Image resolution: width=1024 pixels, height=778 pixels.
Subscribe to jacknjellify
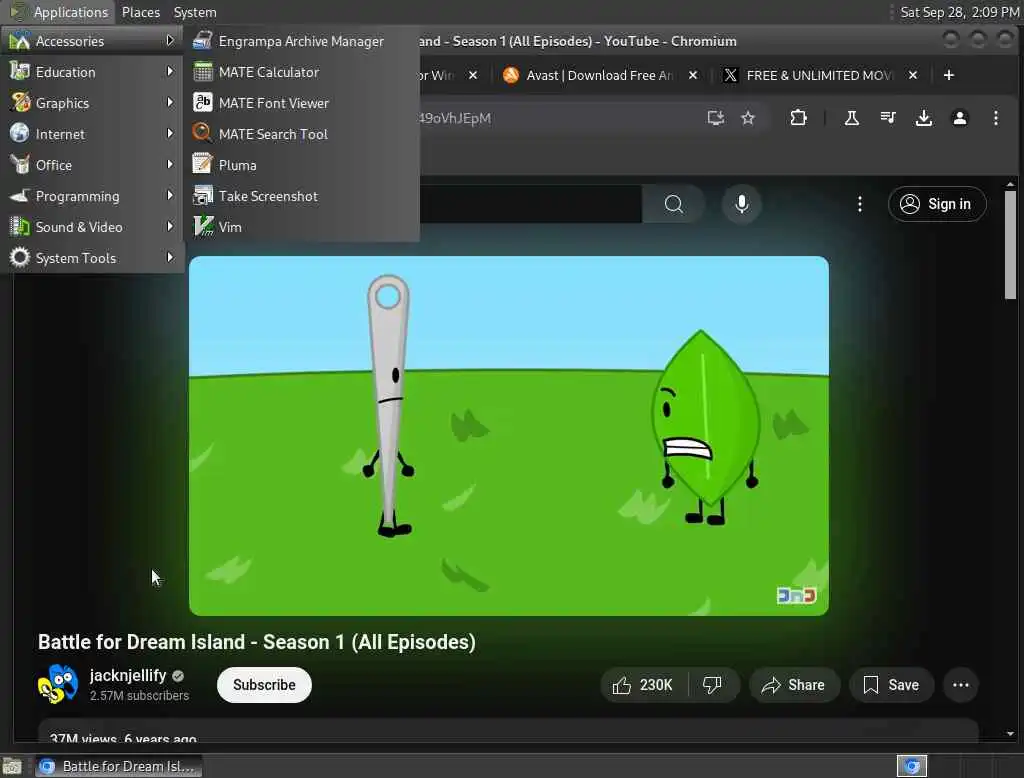coord(264,685)
